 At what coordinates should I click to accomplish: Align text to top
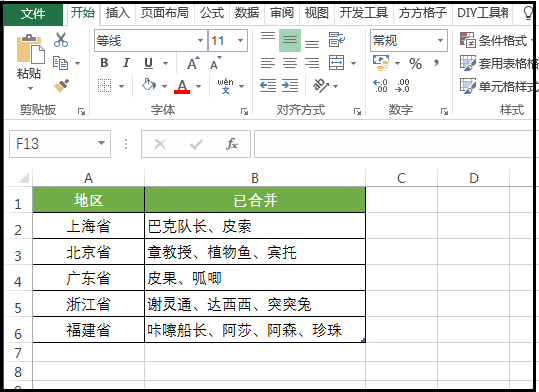tap(268, 36)
